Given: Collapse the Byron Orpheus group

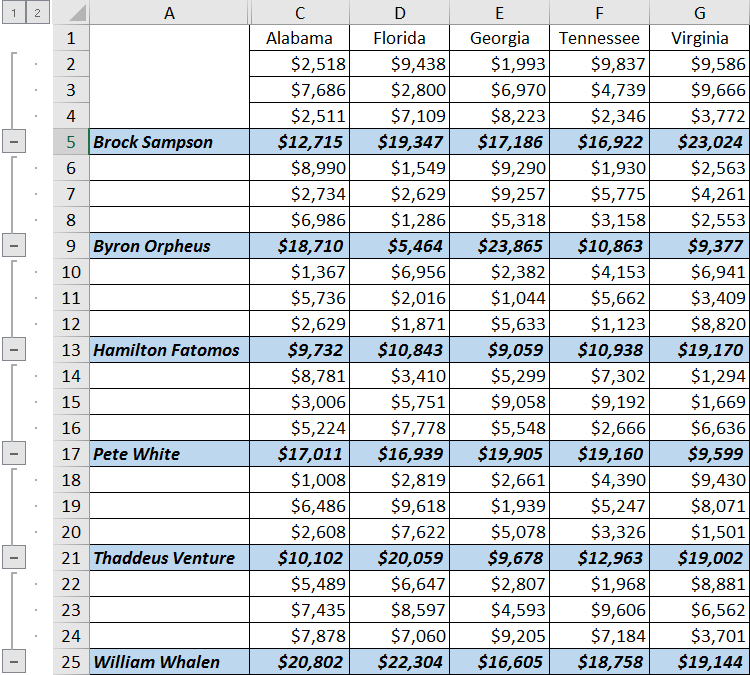Looking at the screenshot, I should (x=13, y=246).
